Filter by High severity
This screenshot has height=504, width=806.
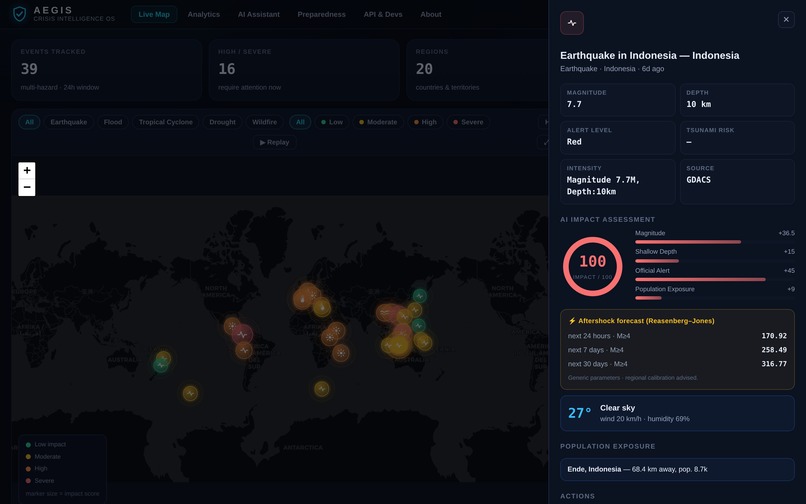(425, 122)
